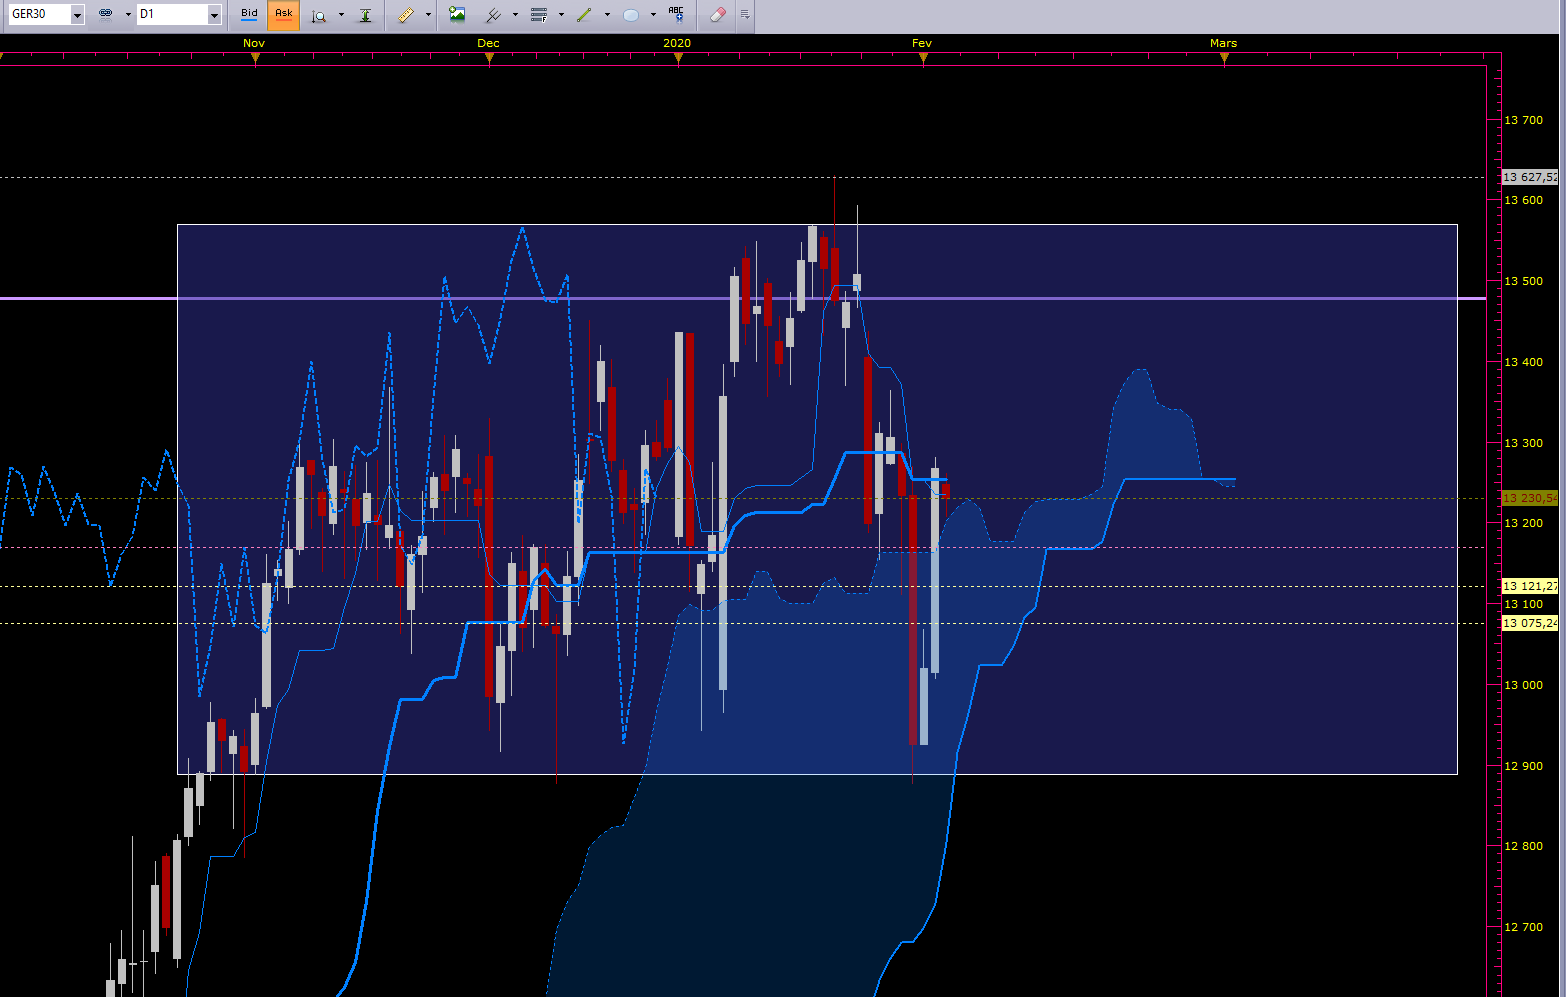Click the 13 000 price axis label

[1524, 685]
